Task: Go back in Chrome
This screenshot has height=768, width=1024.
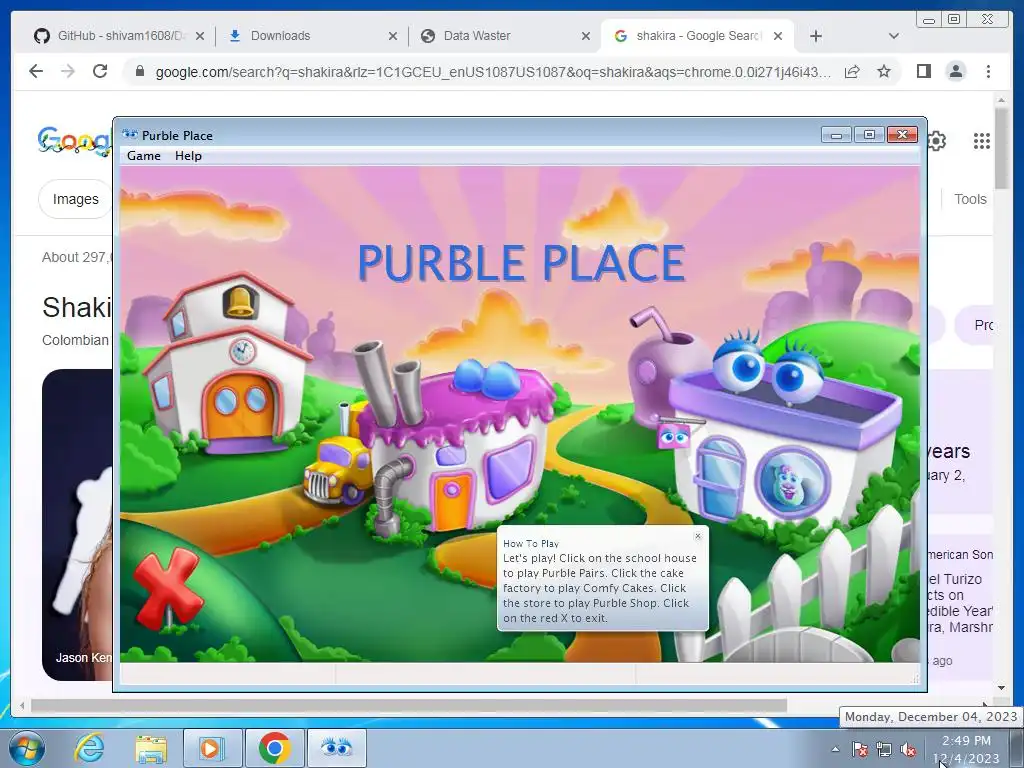Action: click(36, 71)
